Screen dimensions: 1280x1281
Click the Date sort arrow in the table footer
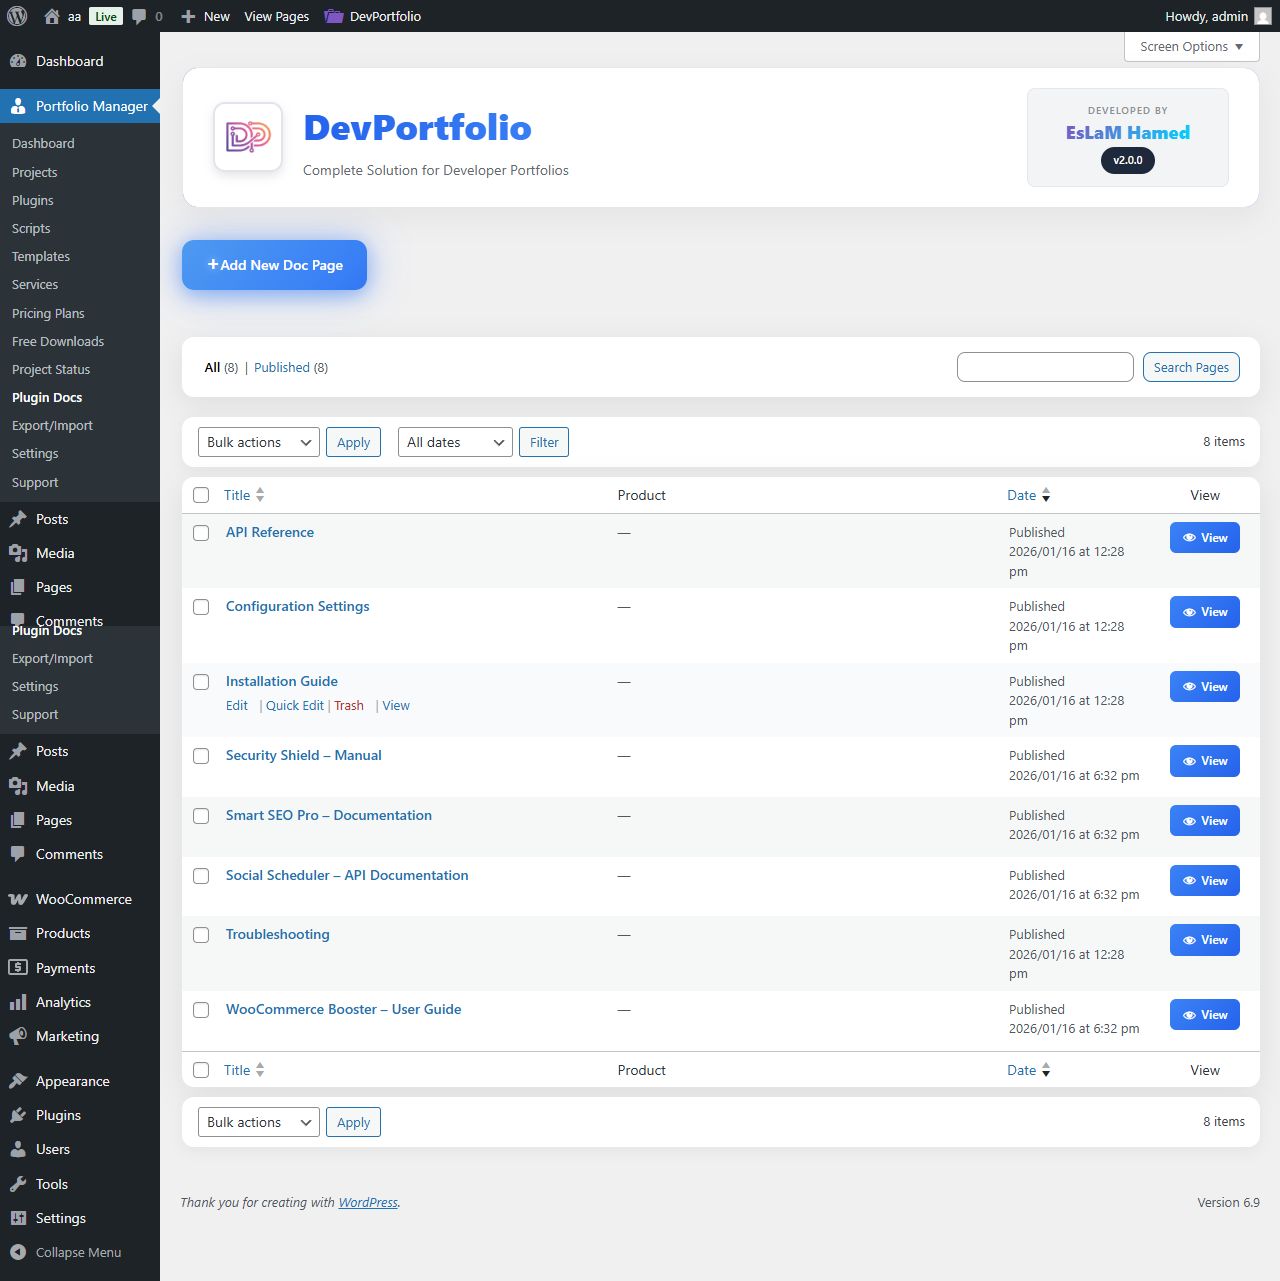(x=1046, y=1070)
